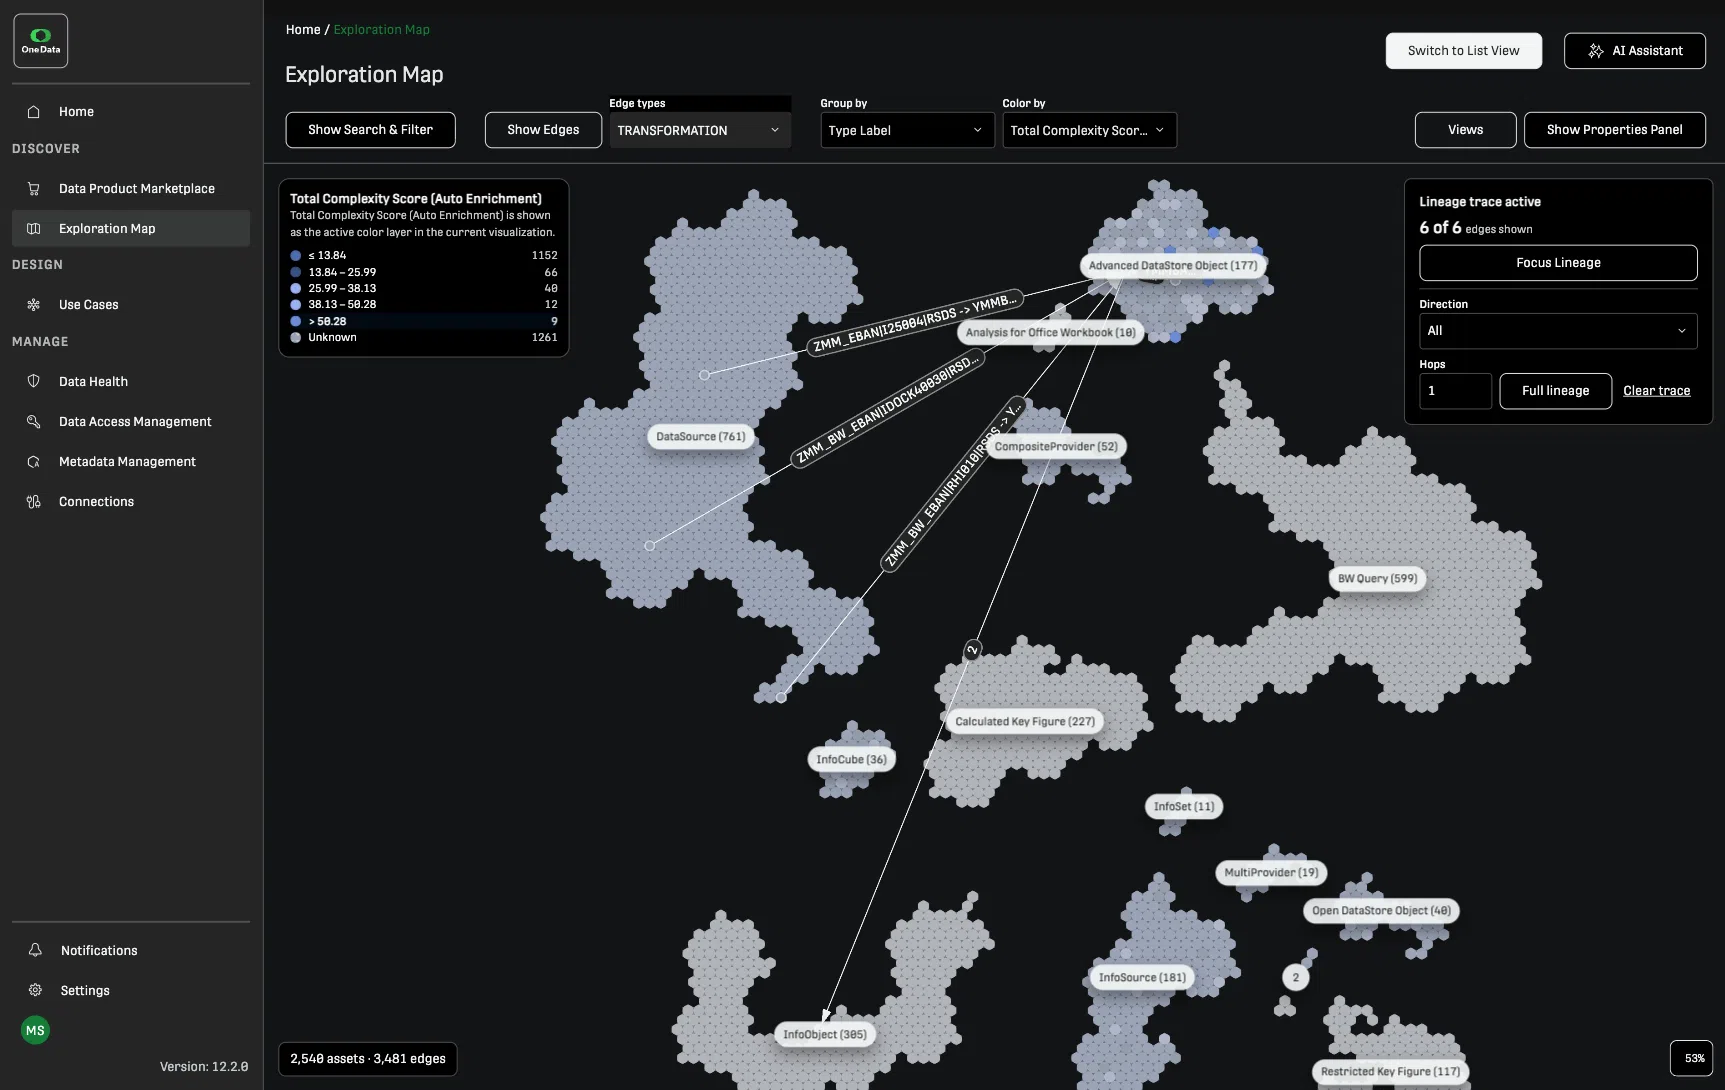Click the One Data logo
1725x1090 pixels.
tap(41, 41)
